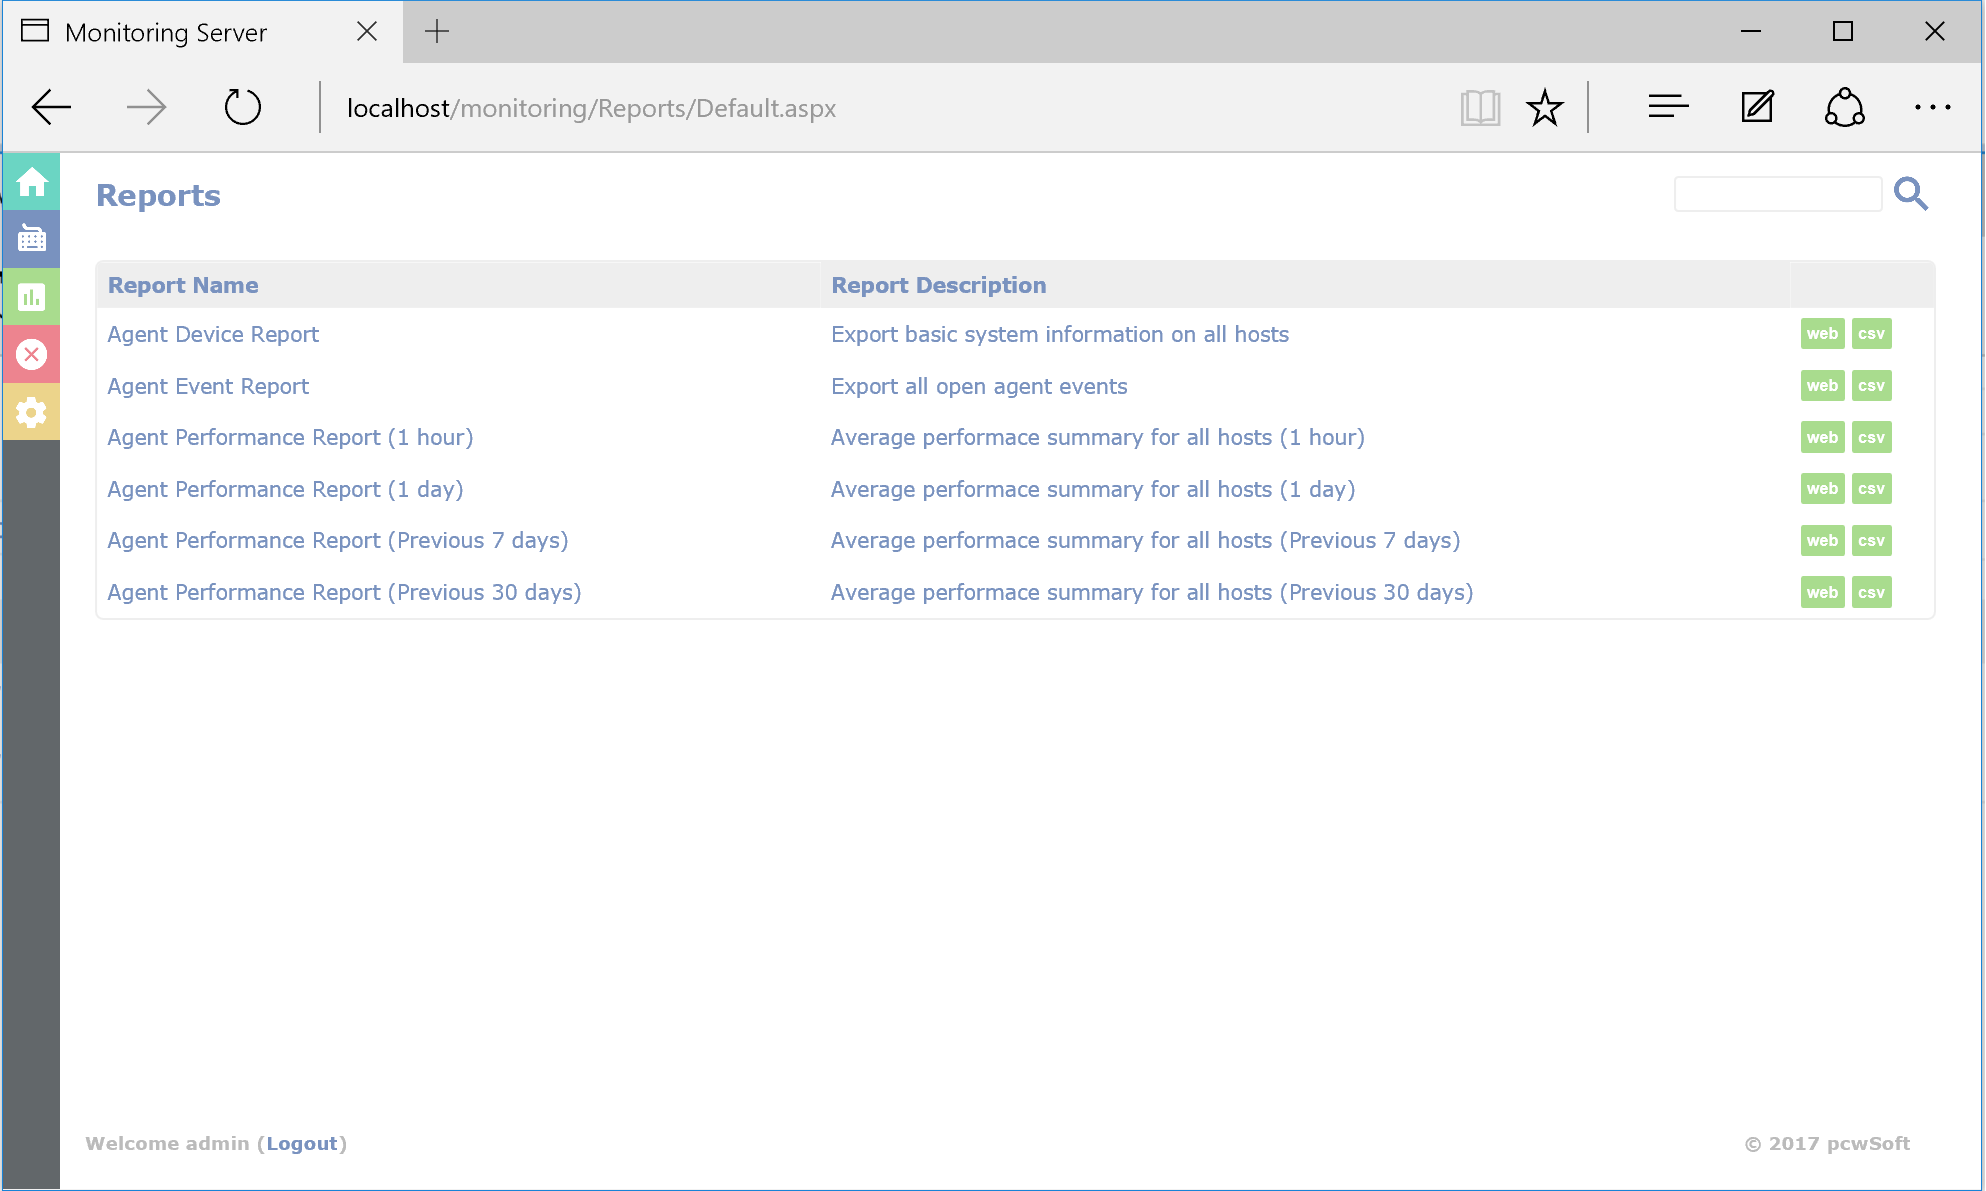Click the browser favorites star icon

point(1544,108)
